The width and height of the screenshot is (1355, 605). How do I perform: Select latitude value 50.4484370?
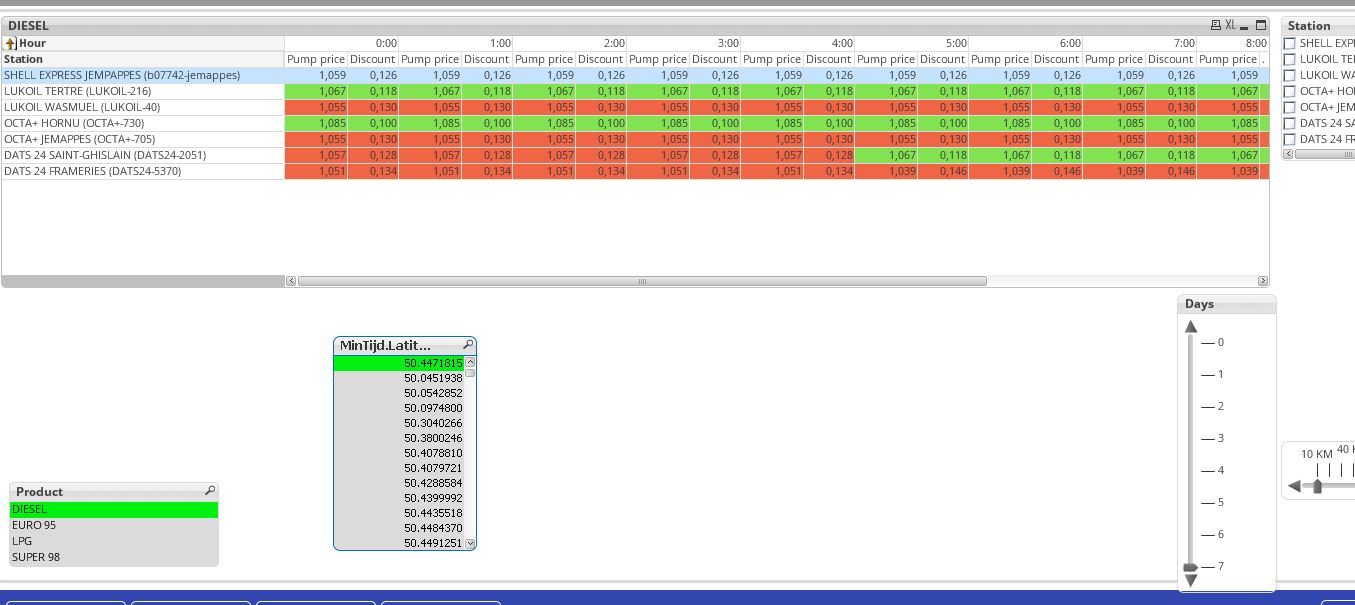point(399,528)
